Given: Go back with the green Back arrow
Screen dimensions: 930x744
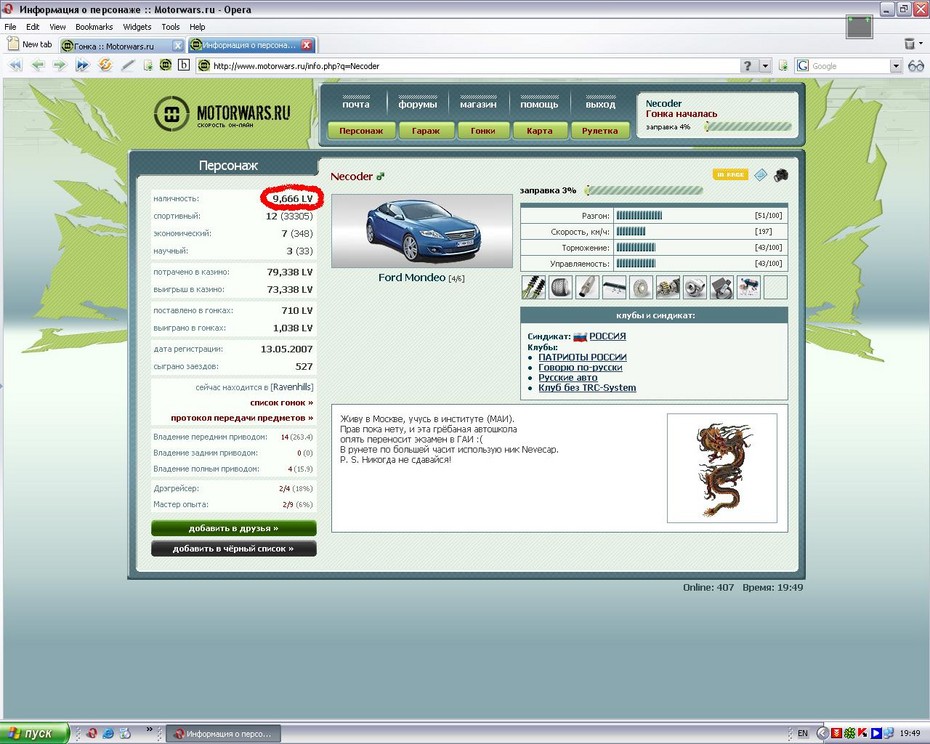Looking at the screenshot, I should point(38,65).
